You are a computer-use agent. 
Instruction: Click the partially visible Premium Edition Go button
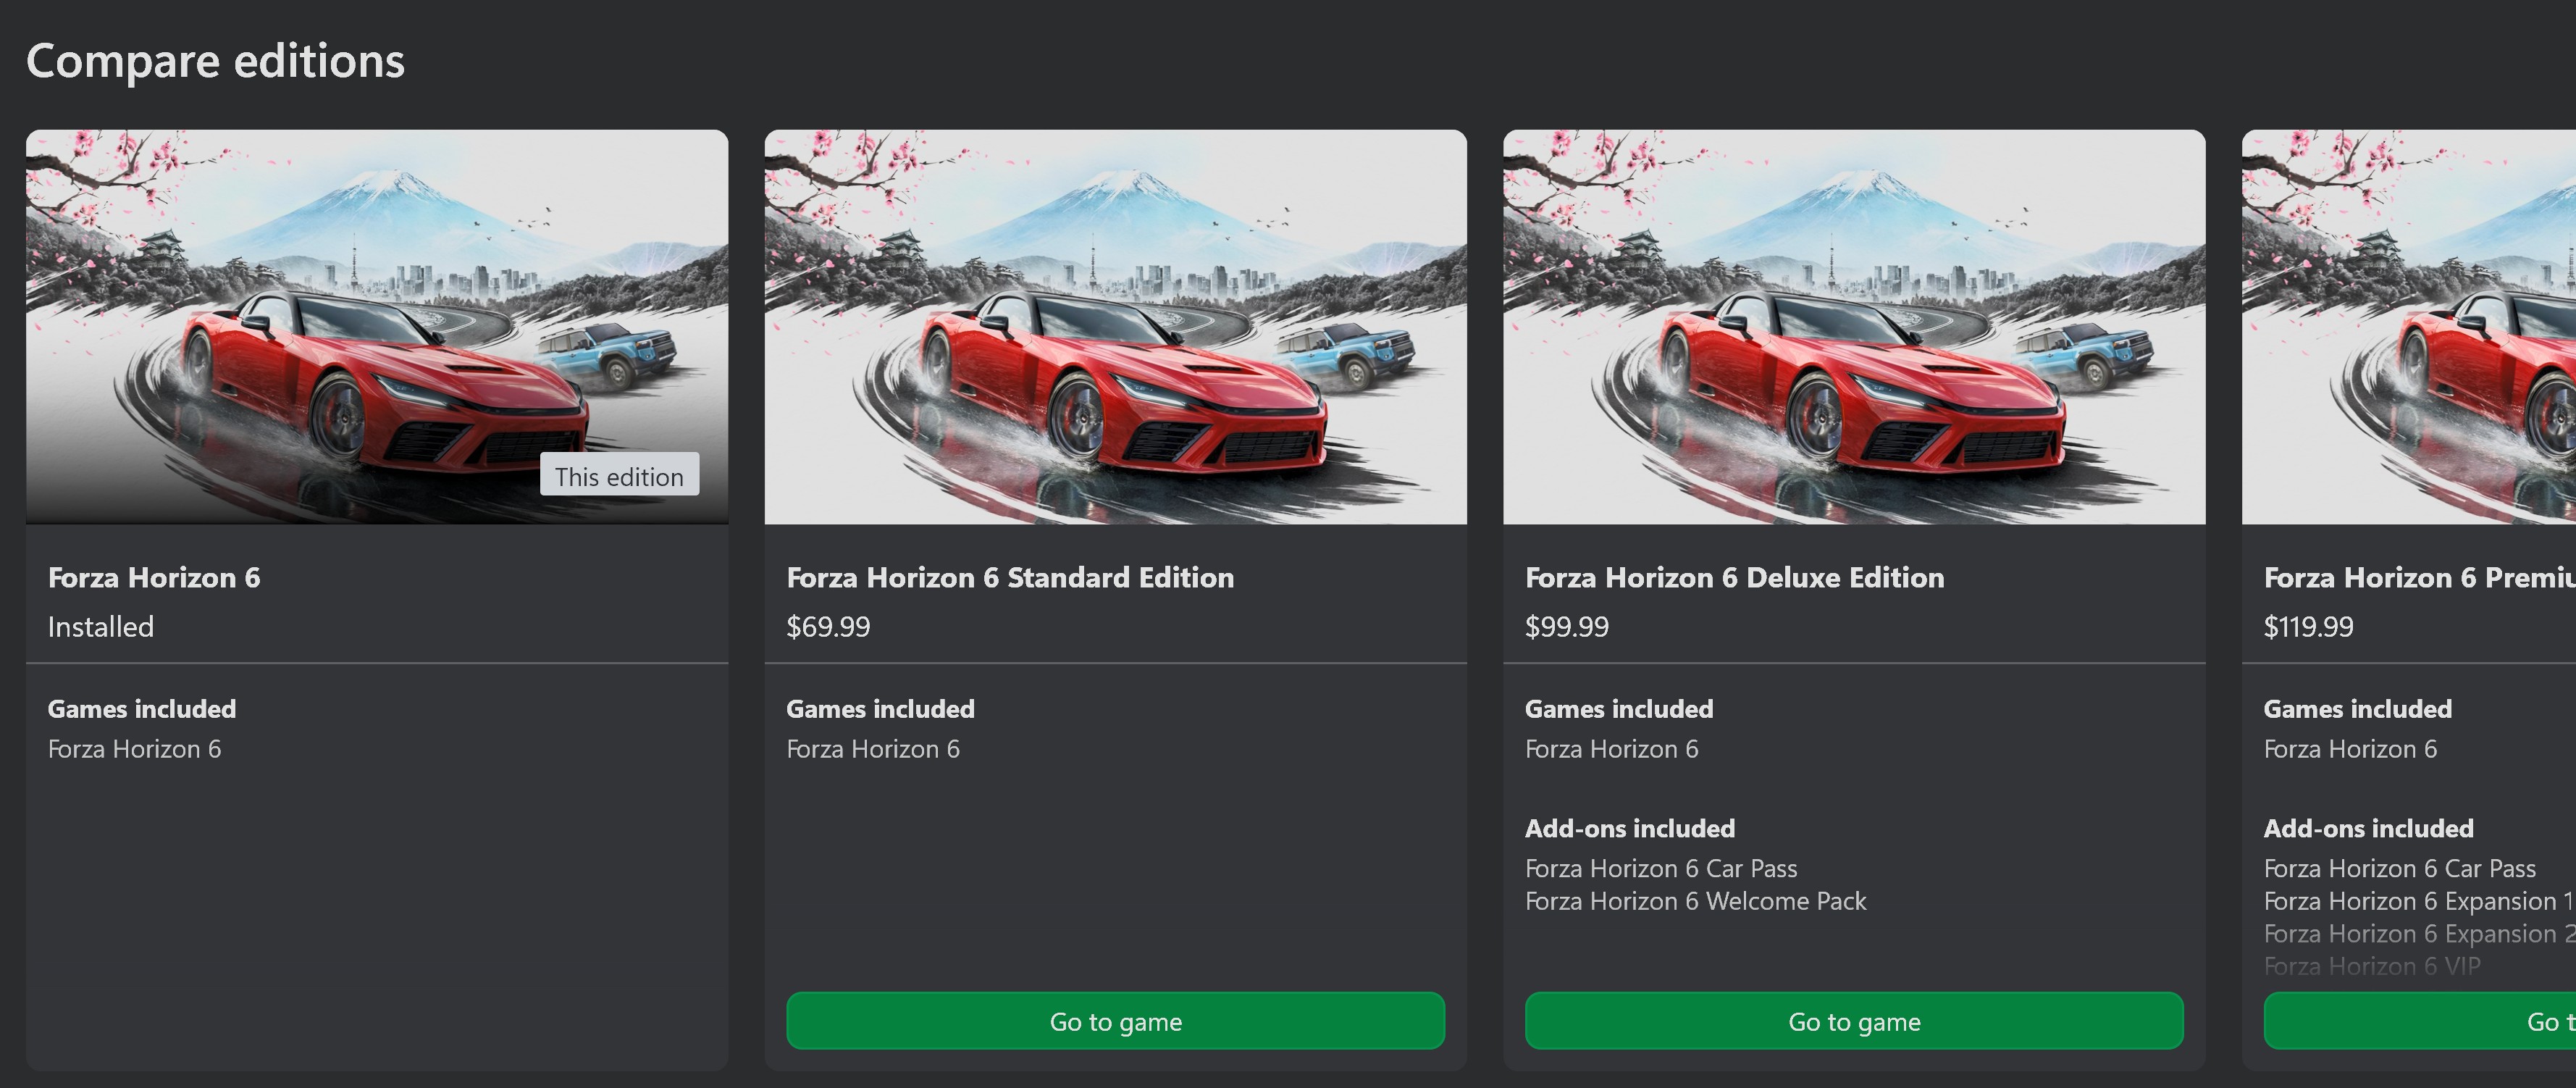coord(2420,1021)
